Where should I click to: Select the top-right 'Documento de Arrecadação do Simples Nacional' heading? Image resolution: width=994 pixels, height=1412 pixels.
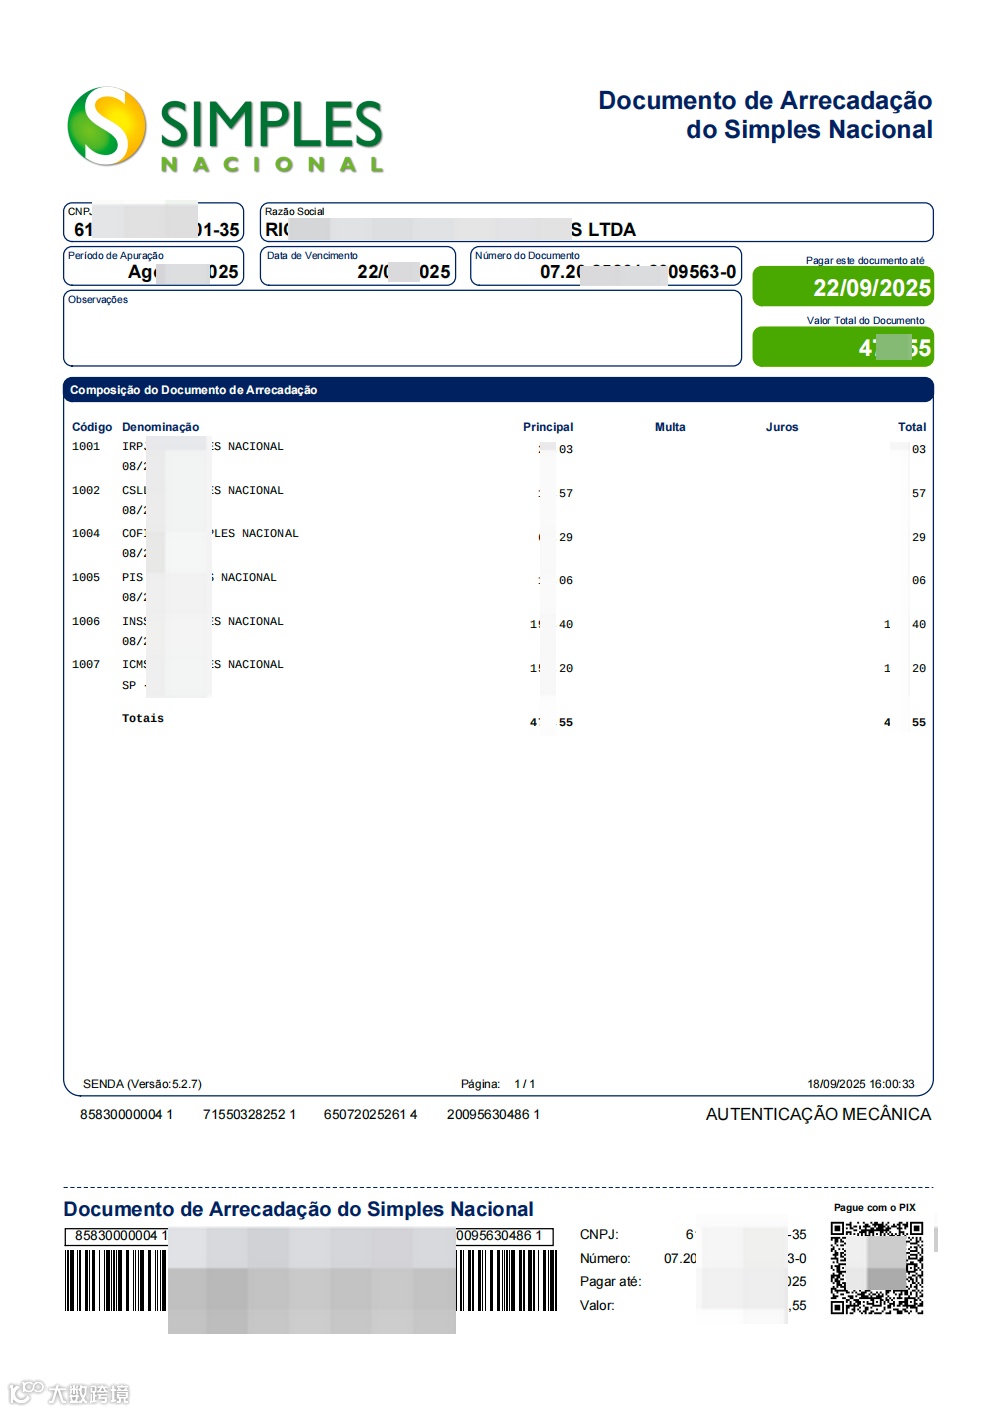pyautogui.click(x=765, y=115)
